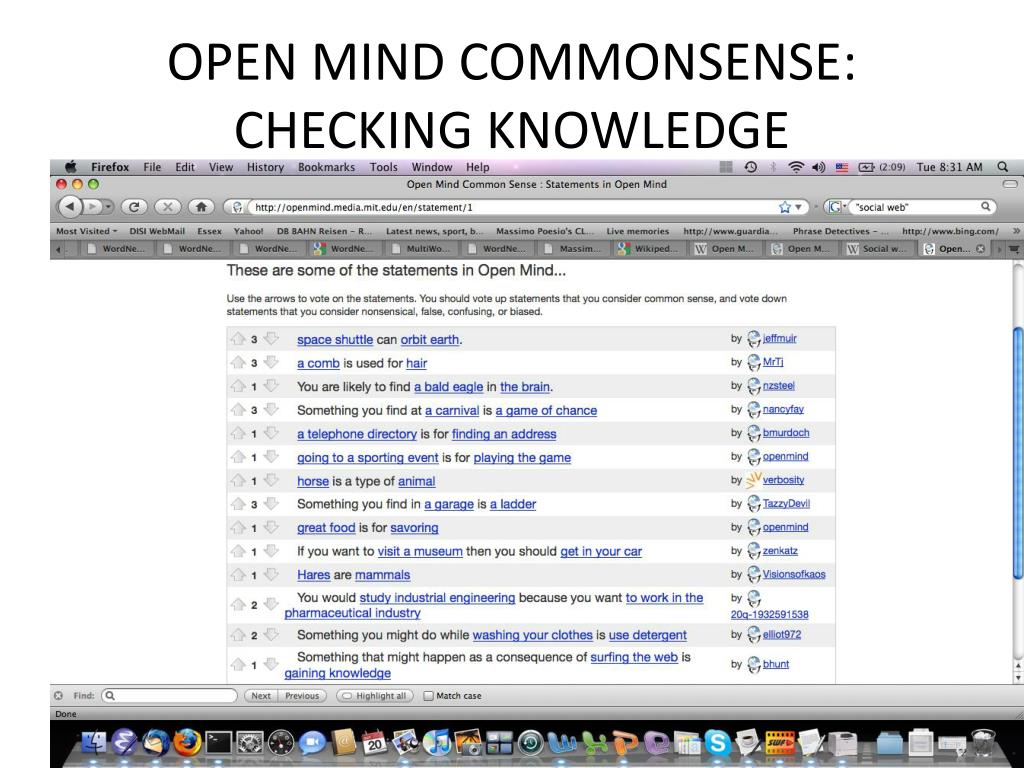This screenshot has height=768, width=1024.
Task: Enable the Match case checkbox
Action: click(428, 696)
